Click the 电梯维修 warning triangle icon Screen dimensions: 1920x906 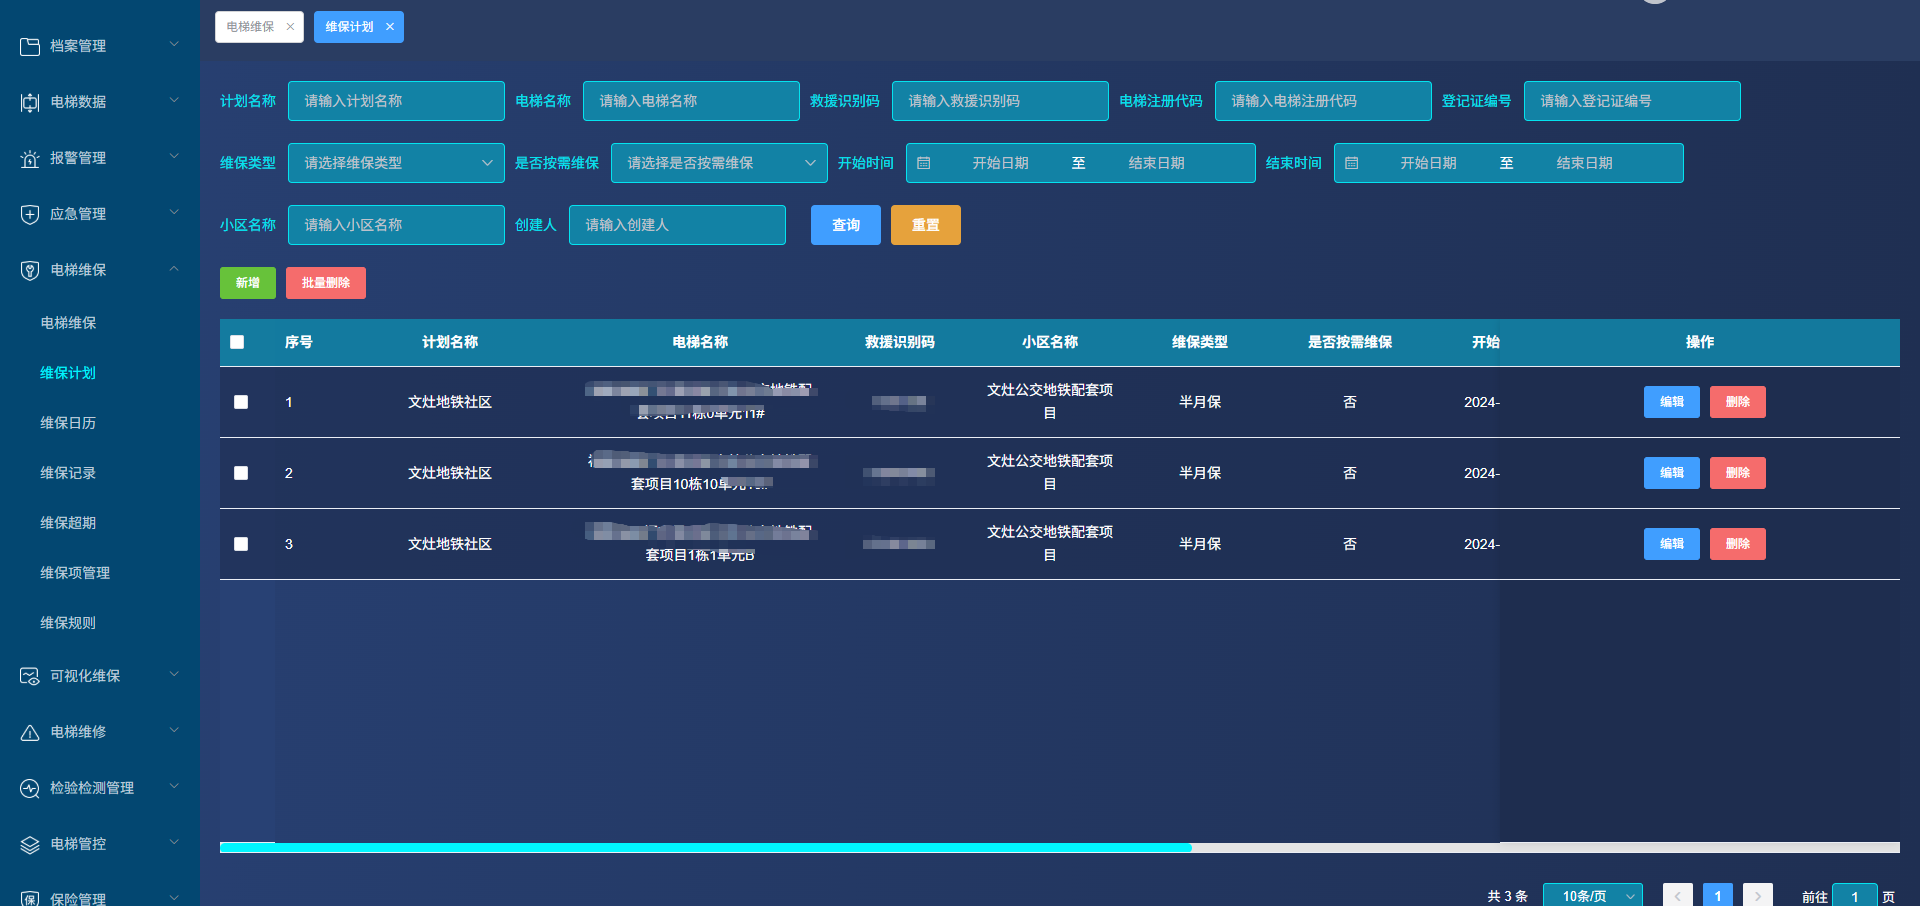click(30, 732)
